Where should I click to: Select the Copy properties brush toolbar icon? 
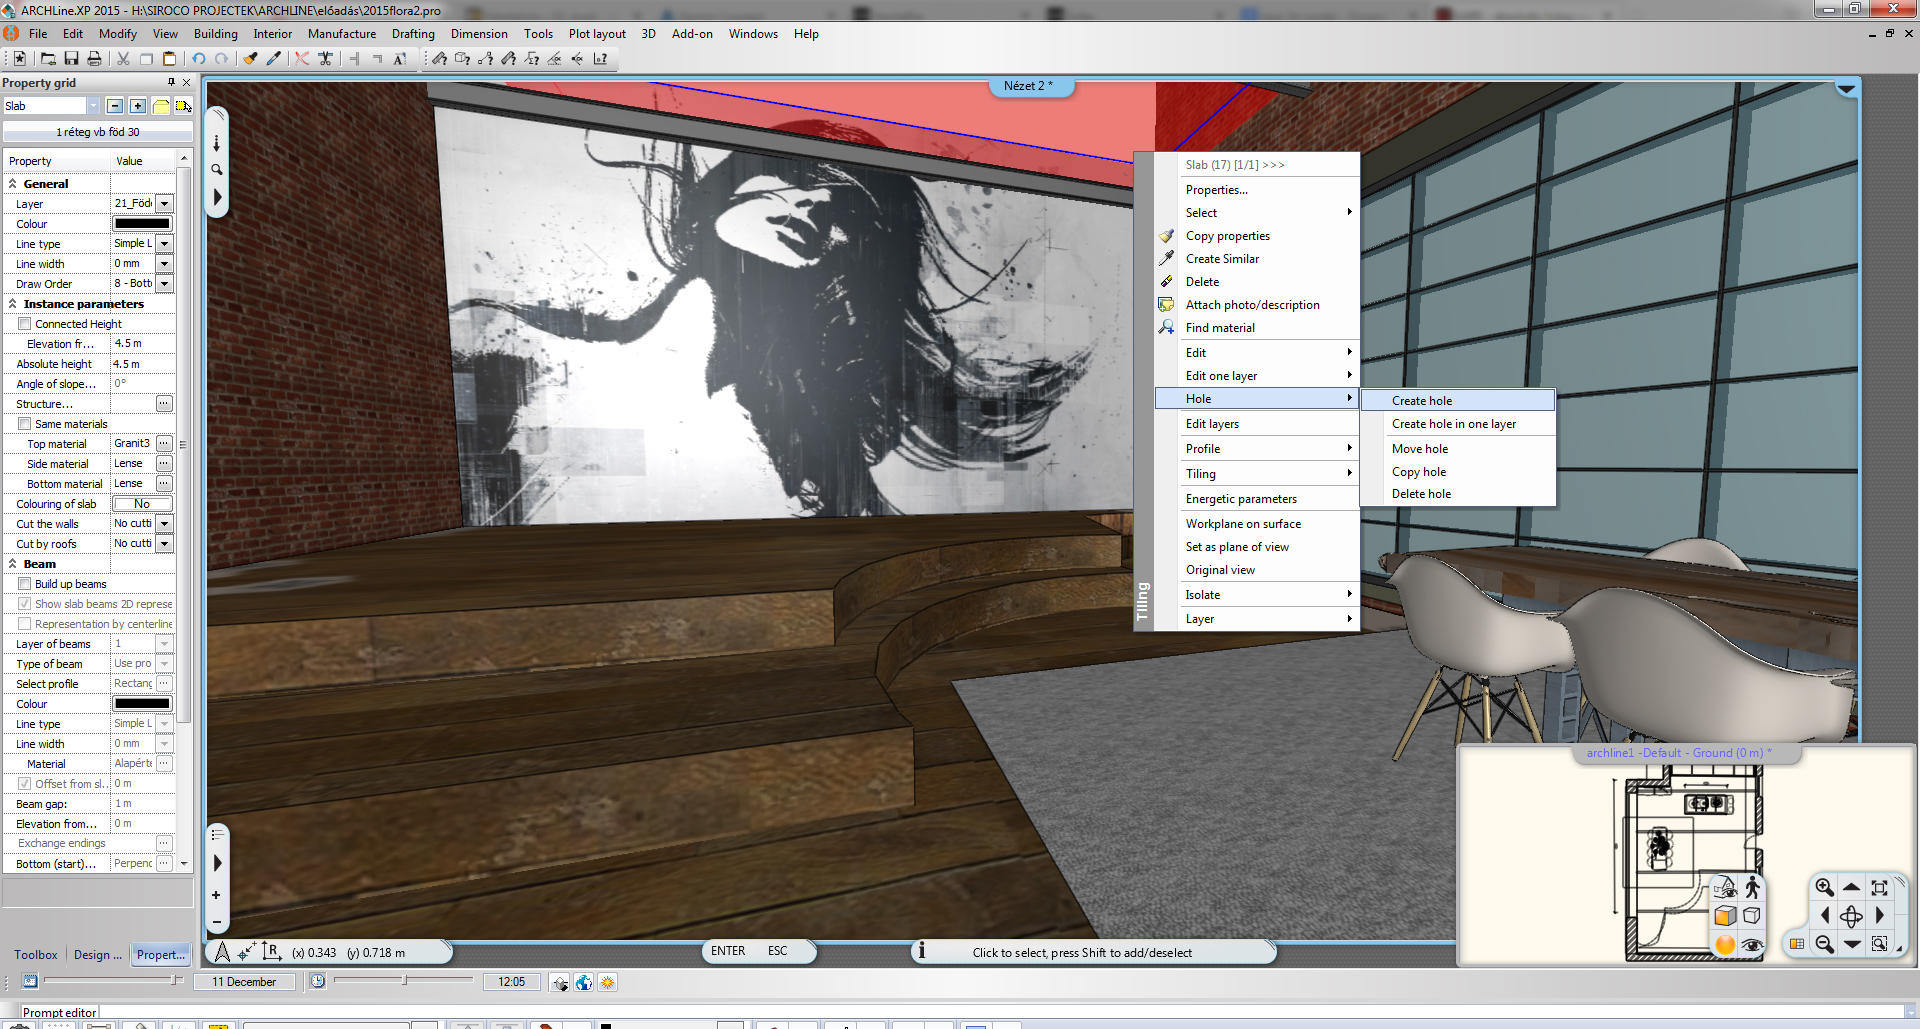click(251, 59)
